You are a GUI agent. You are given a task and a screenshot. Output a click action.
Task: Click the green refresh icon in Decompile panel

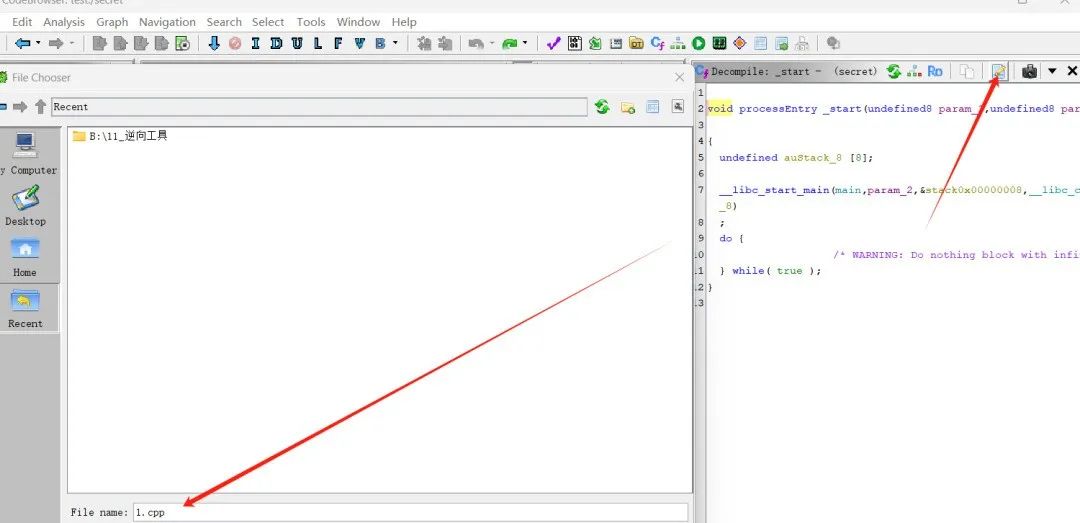pos(894,71)
